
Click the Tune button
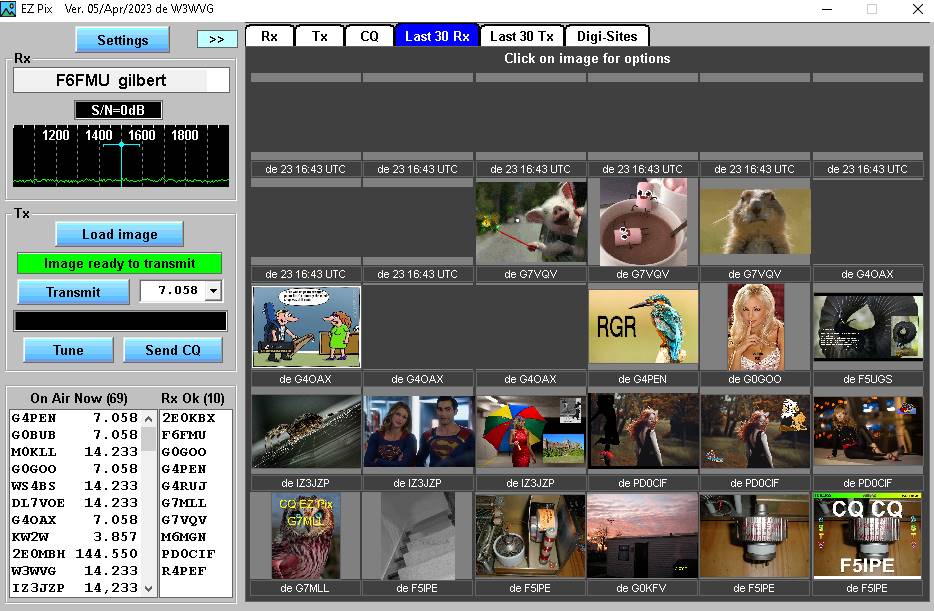(68, 350)
